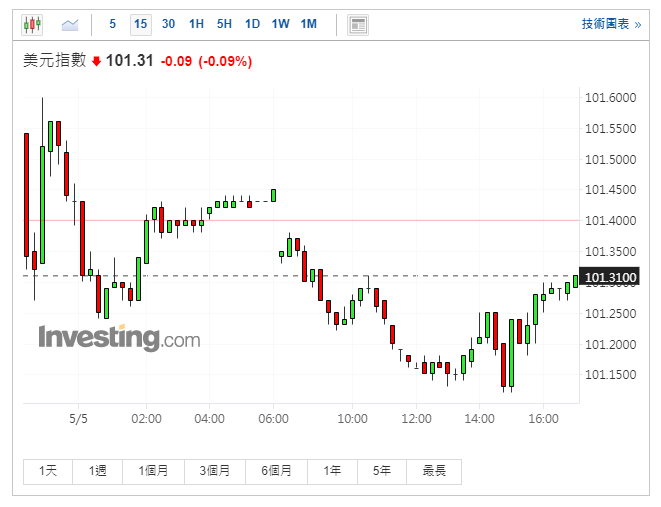Viewport: 661px width, 507px height.
Task: Select the 1H interval
Action: click(196, 24)
